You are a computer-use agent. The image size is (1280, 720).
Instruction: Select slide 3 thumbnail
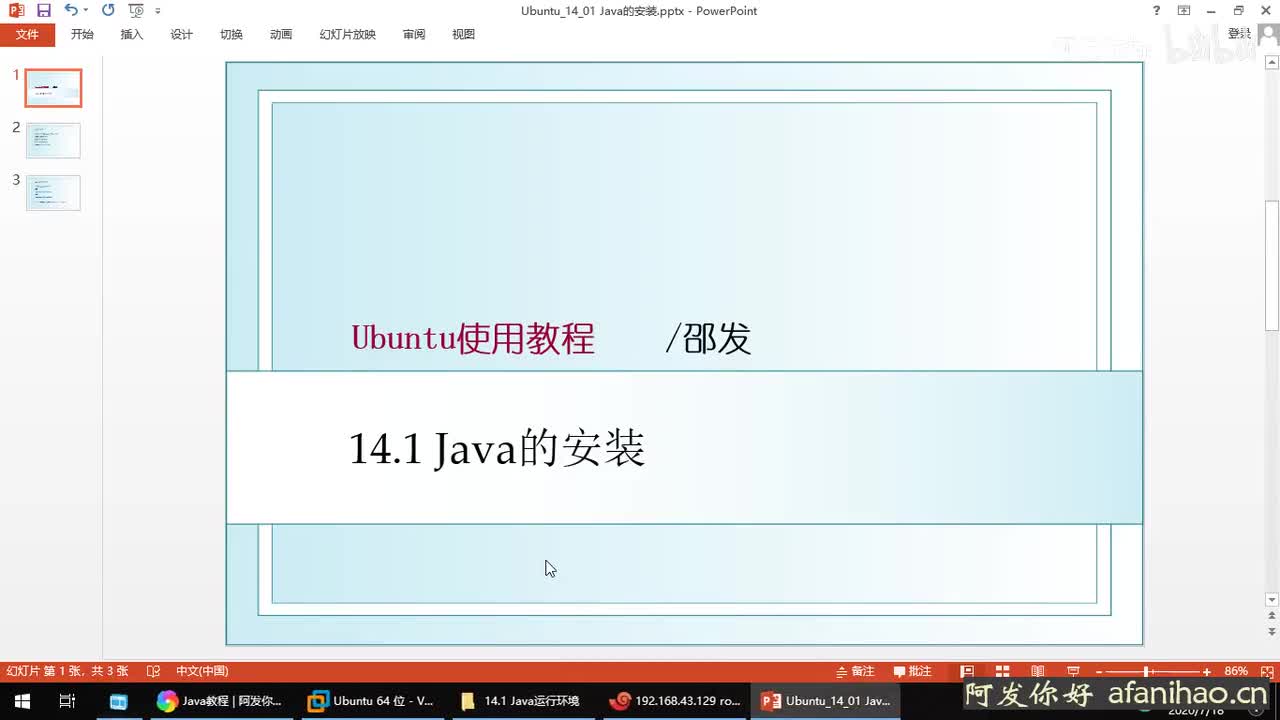tap(53, 192)
